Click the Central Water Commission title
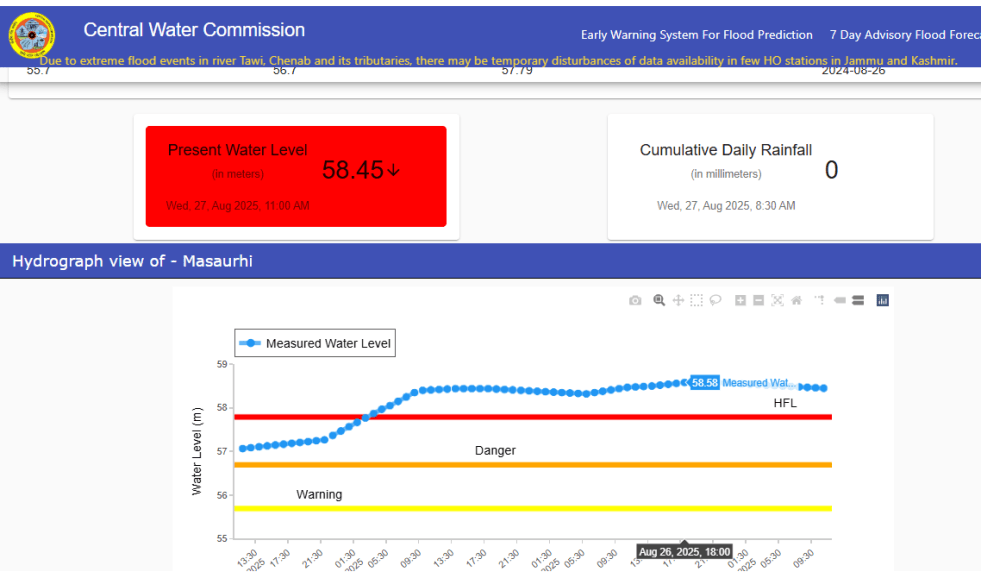 pos(194,30)
